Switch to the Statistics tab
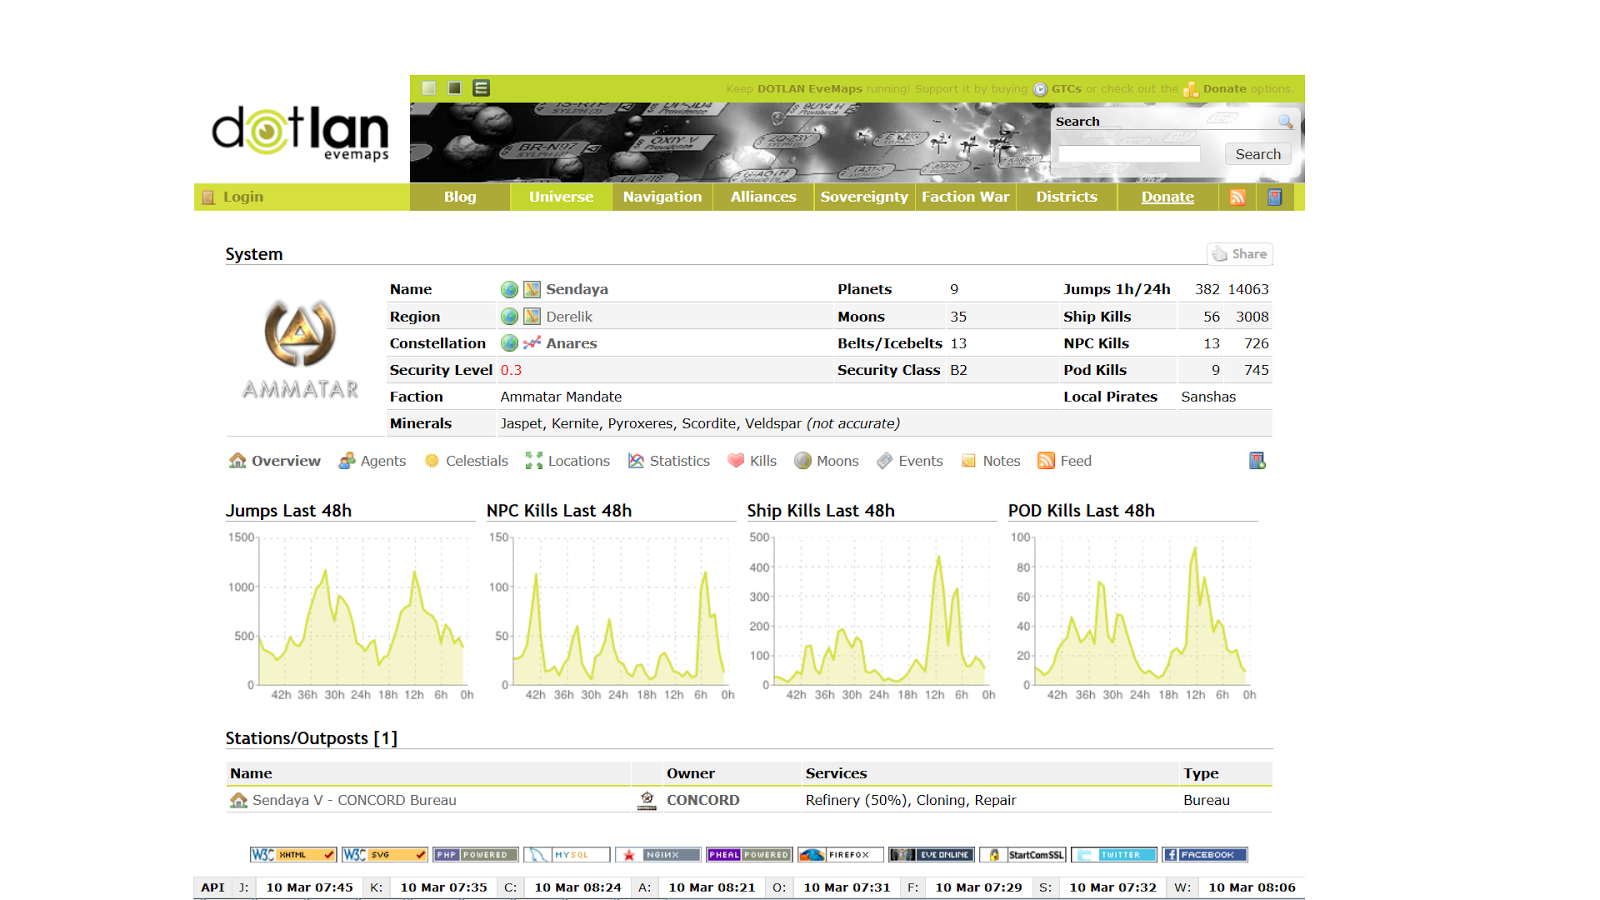The image size is (1600, 900). 669,461
